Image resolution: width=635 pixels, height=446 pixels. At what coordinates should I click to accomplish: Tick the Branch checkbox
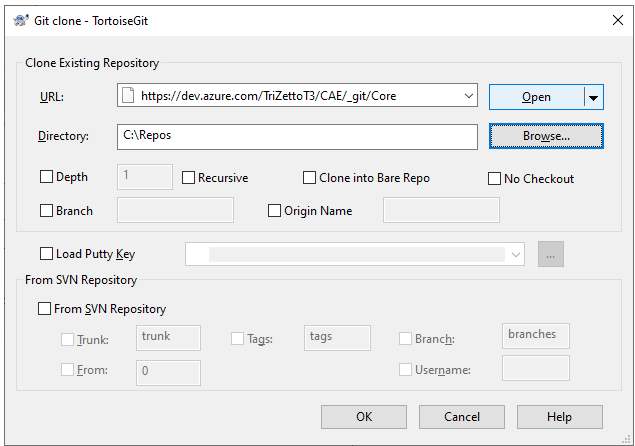coord(47,211)
